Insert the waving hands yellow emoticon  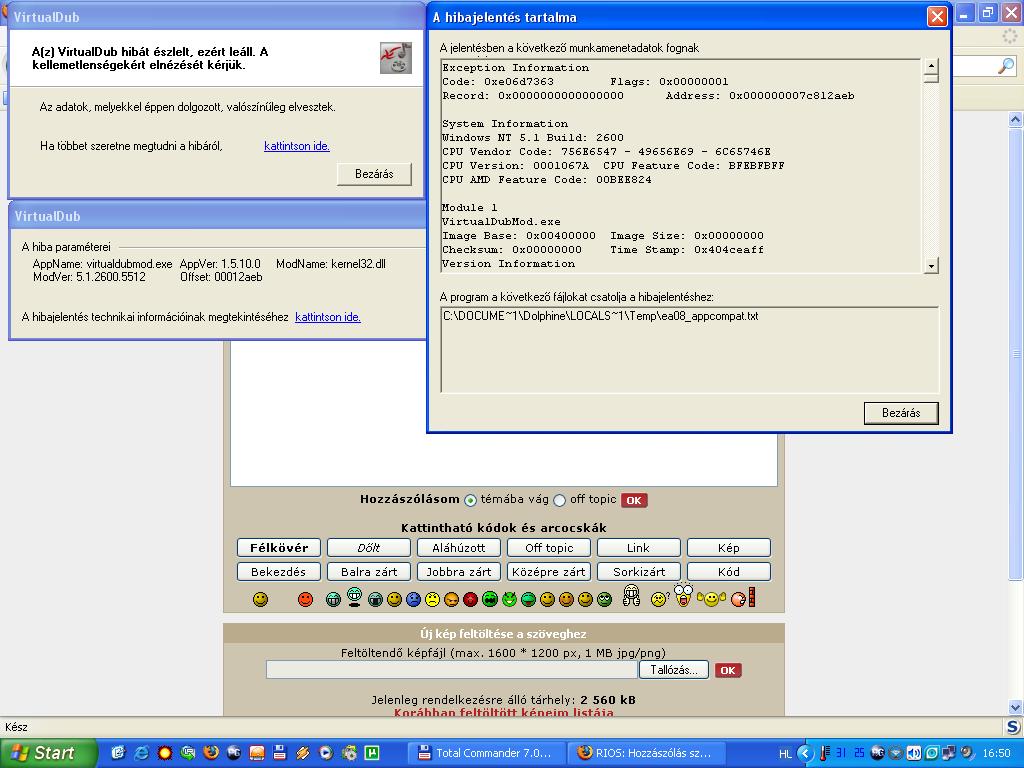pos(711,598)
